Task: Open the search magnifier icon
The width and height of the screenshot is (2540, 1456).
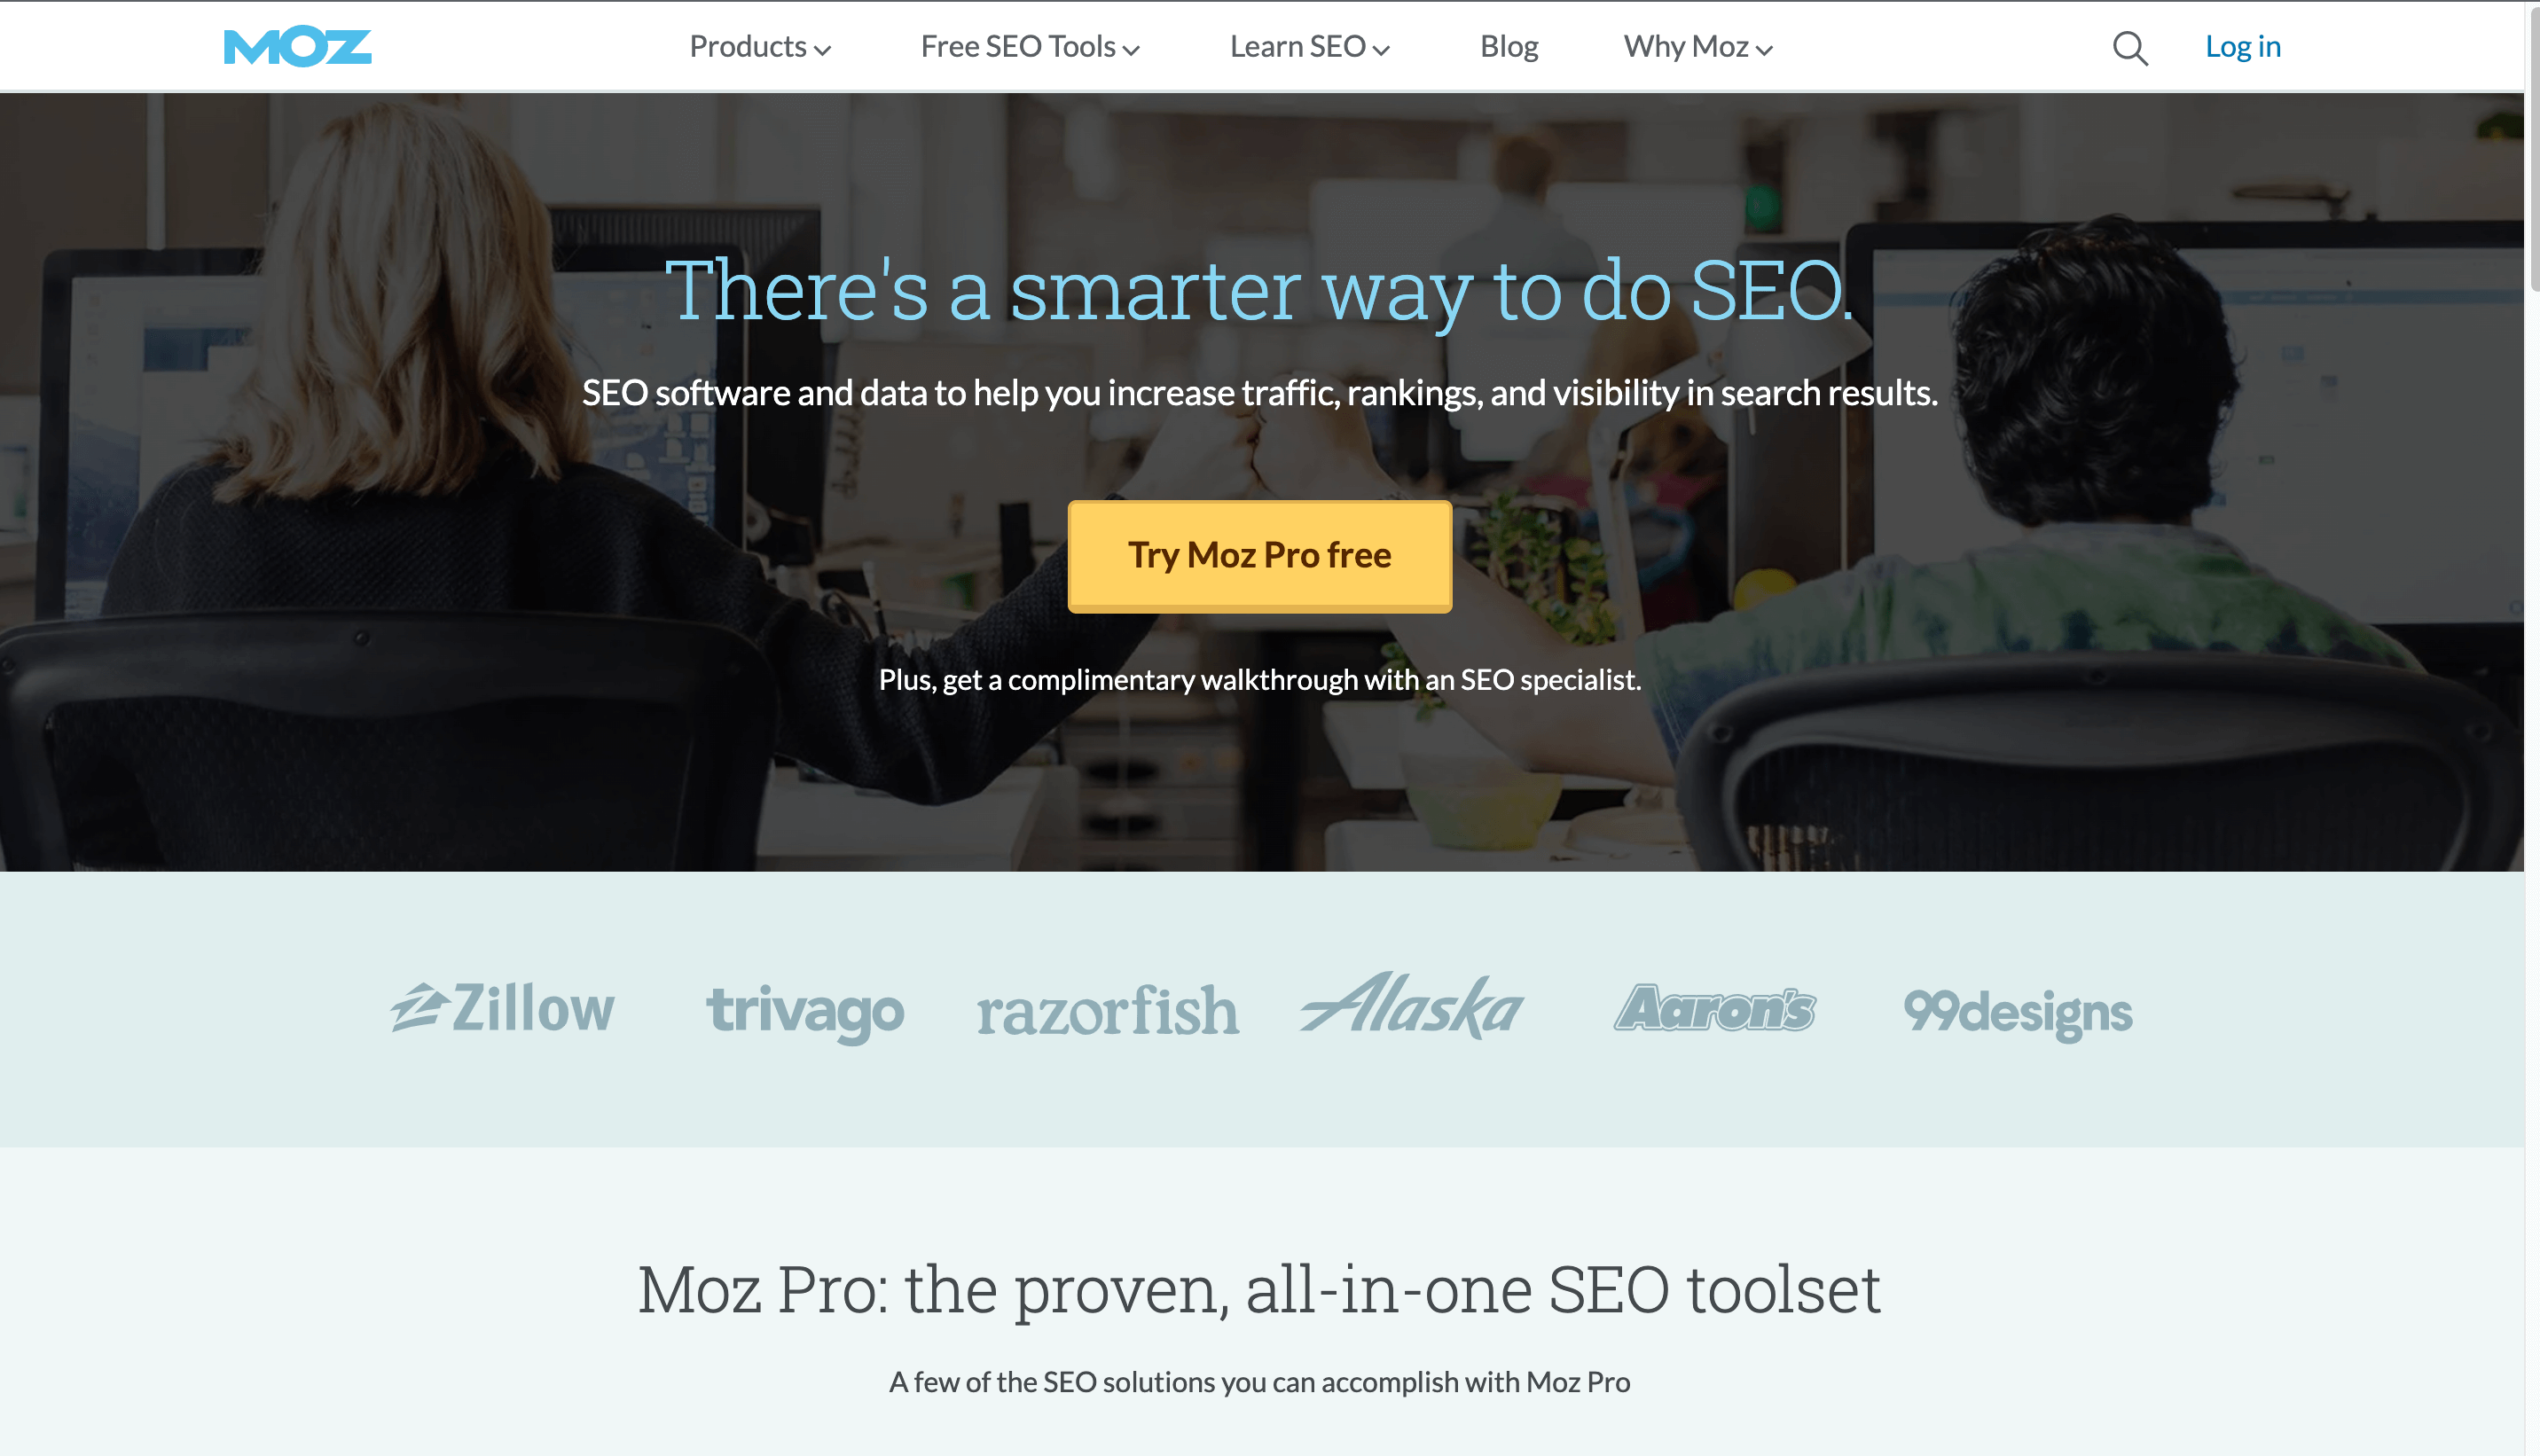Action: coord(2130,48)
